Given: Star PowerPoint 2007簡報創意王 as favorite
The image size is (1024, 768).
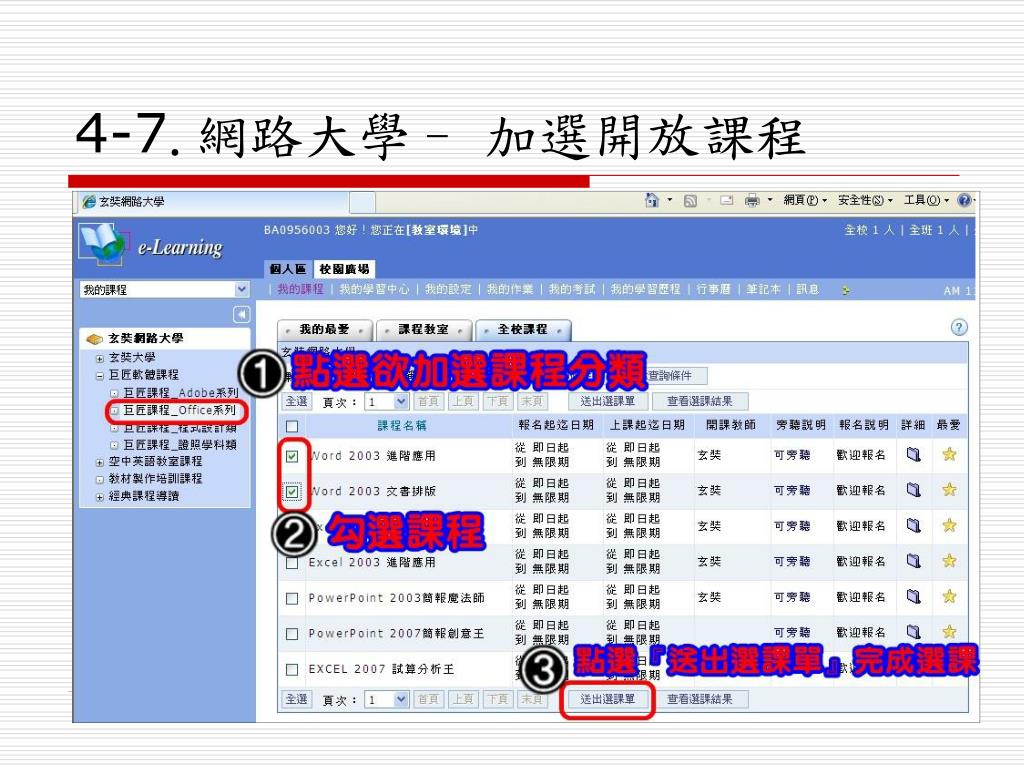Looking at the screenshot, I should (x=950, y=632).
